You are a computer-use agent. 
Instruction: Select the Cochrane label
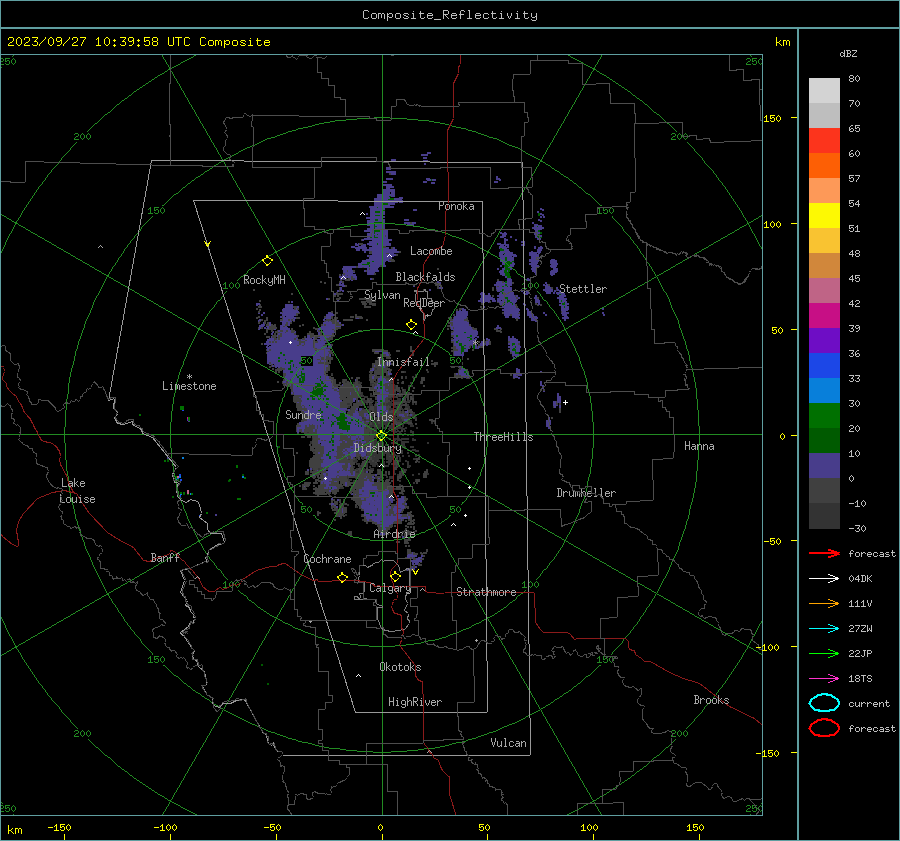click(327, 559)
